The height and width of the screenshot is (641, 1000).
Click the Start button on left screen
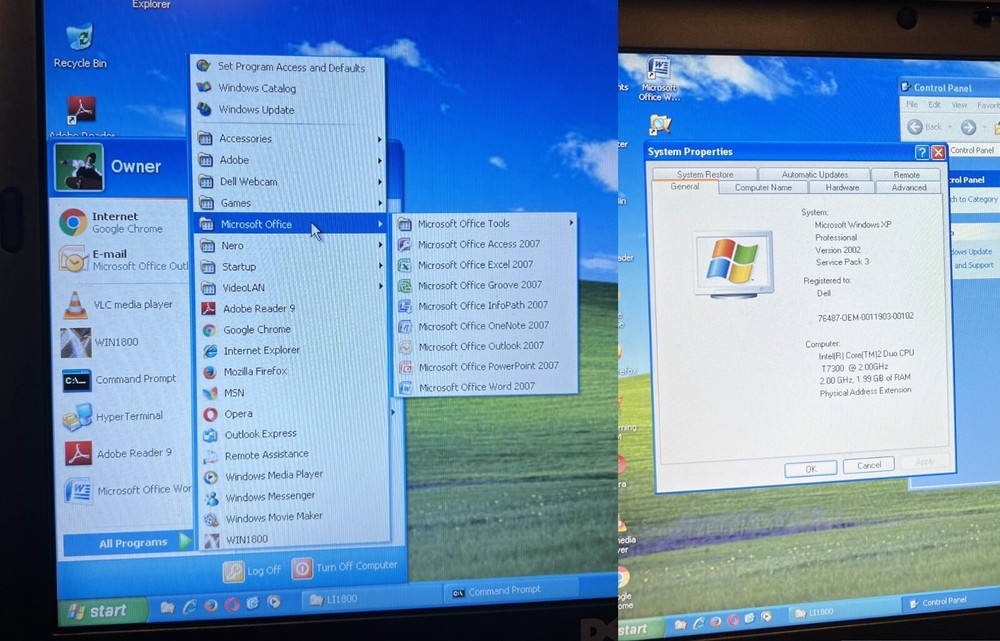pyautogui.click(x=101, y=611)
